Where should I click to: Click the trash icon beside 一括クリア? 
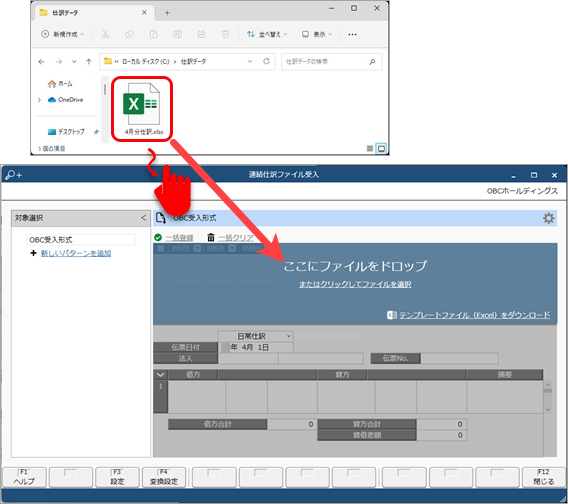pos(211,237)
